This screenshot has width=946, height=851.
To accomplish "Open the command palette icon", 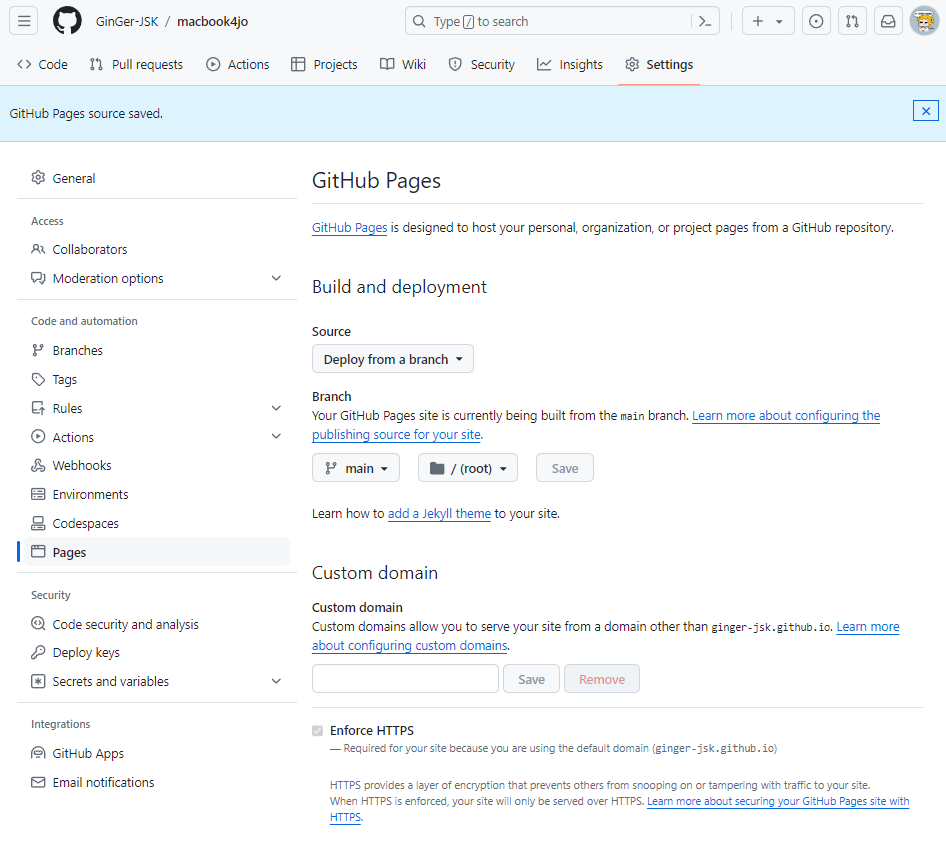I will coord(705,22).
